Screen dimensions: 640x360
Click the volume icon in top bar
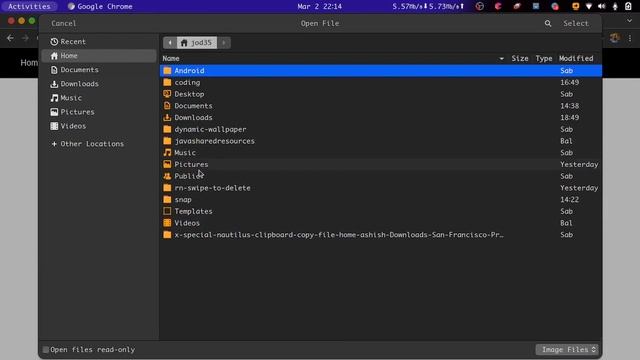[602, 6]
